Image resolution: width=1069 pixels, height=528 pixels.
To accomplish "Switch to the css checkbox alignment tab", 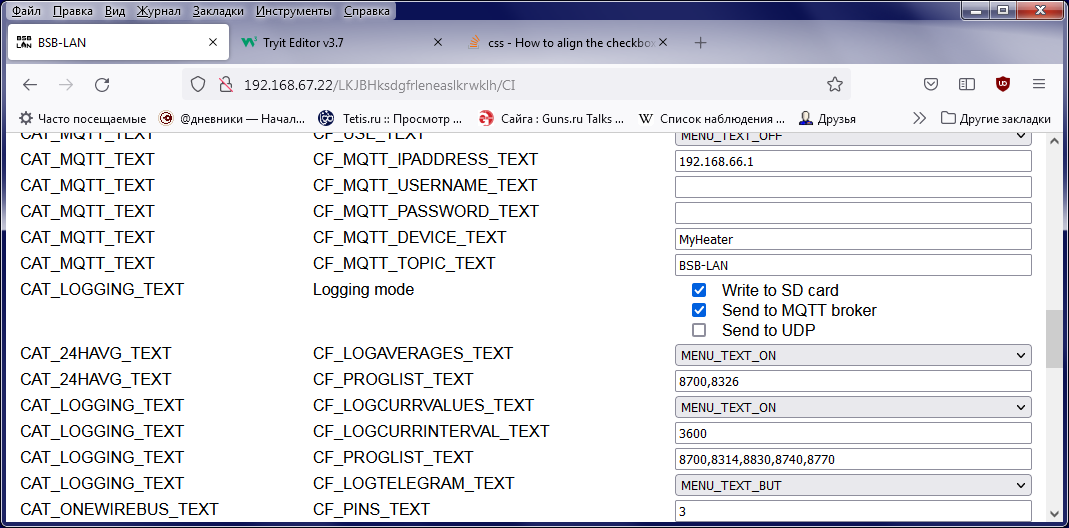I will (563, 42).
